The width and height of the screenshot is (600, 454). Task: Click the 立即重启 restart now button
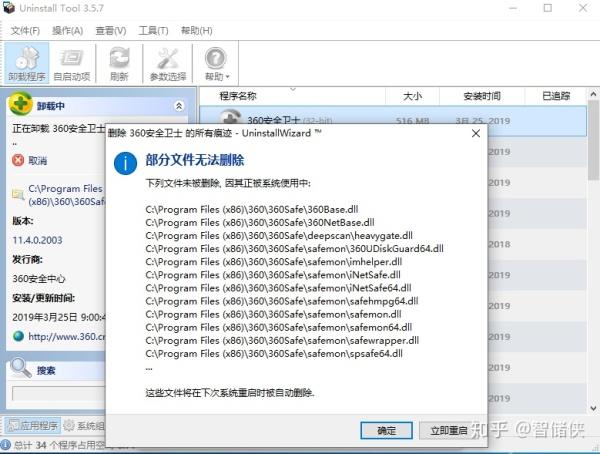tap(448, 431)
